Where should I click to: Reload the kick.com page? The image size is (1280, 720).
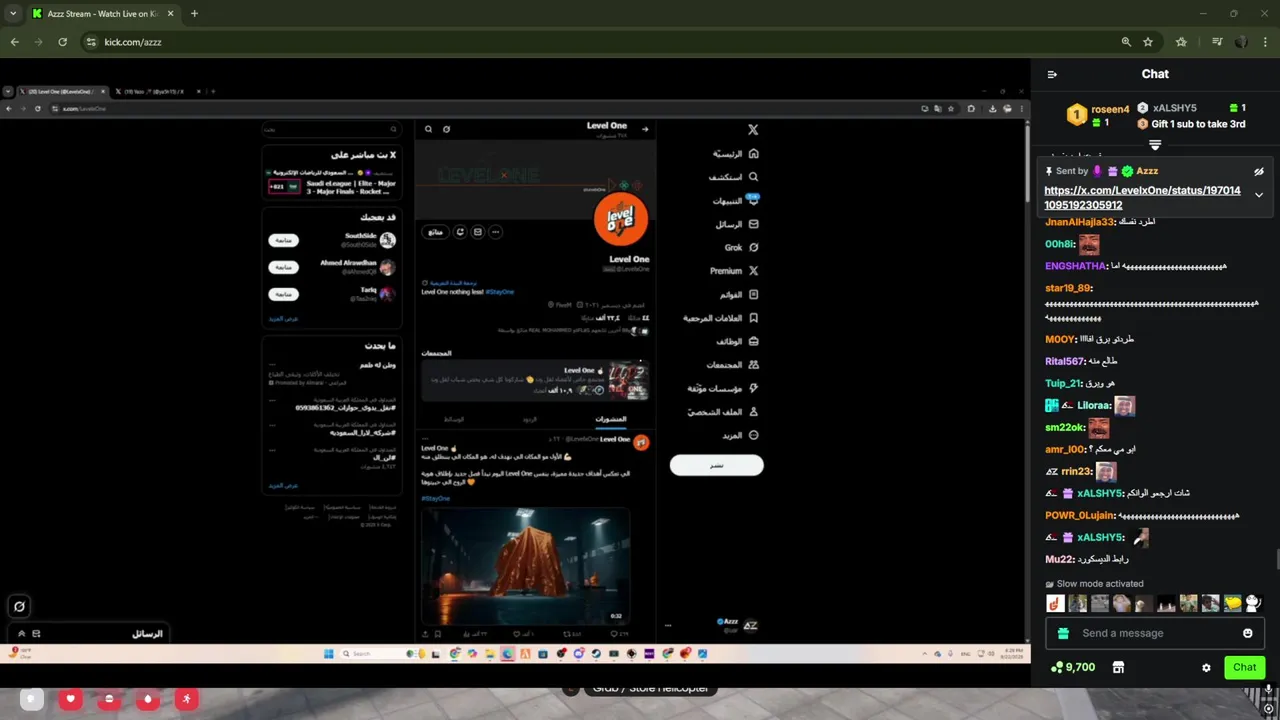pos(63,42)
